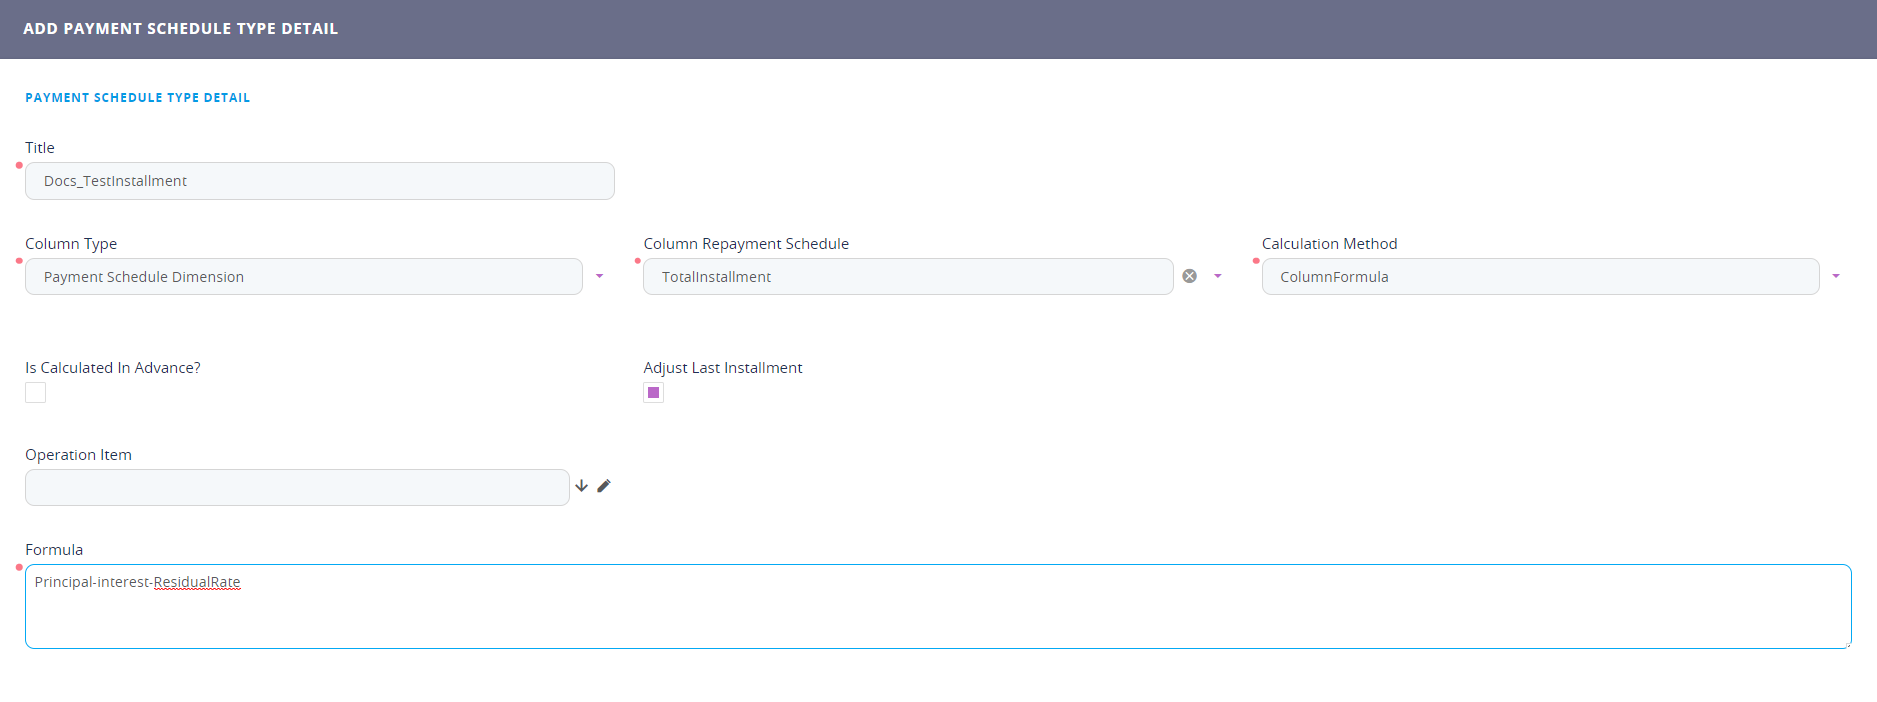1877x702 pixels.
Task: Click the down arrow icon beside Operation Item
Action: (x=581, y=486)
